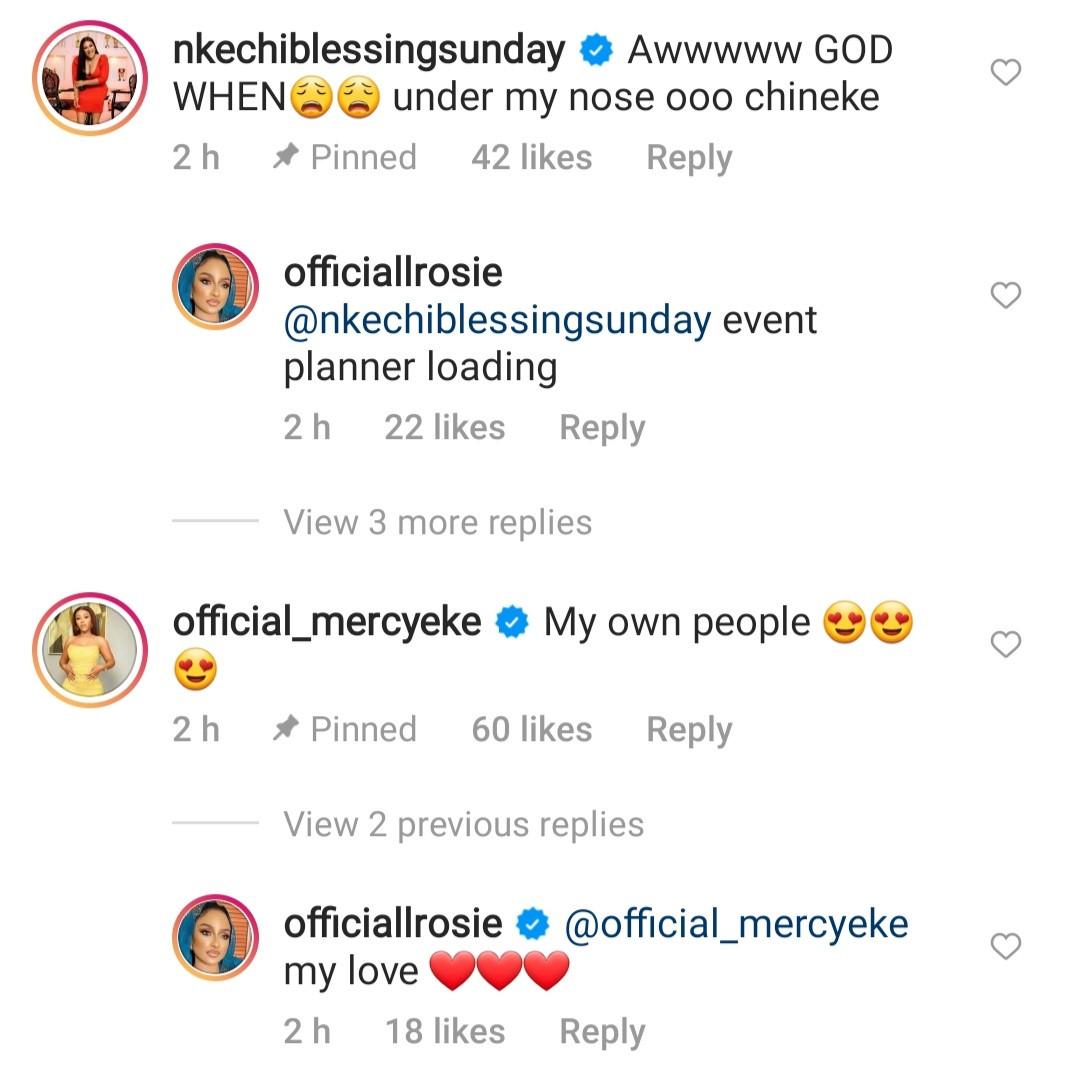The width and height of the screenshot is (1080, 1070).
Task: Expand "View 3 more replies"
Action: [x=437, y=522]
